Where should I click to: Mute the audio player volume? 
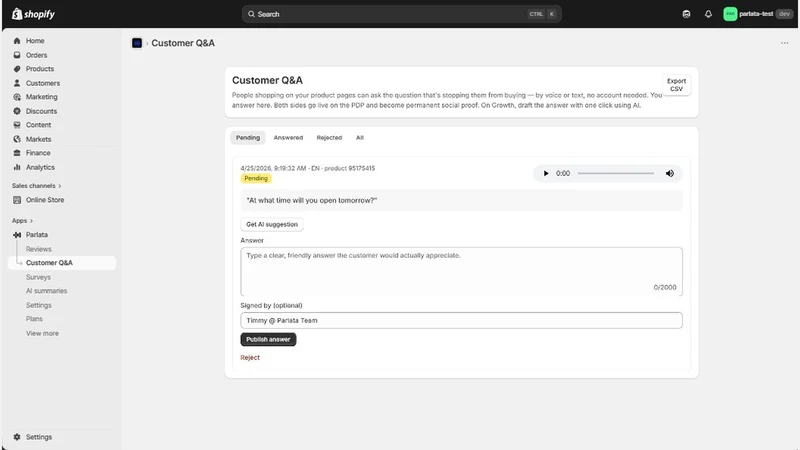670,173
